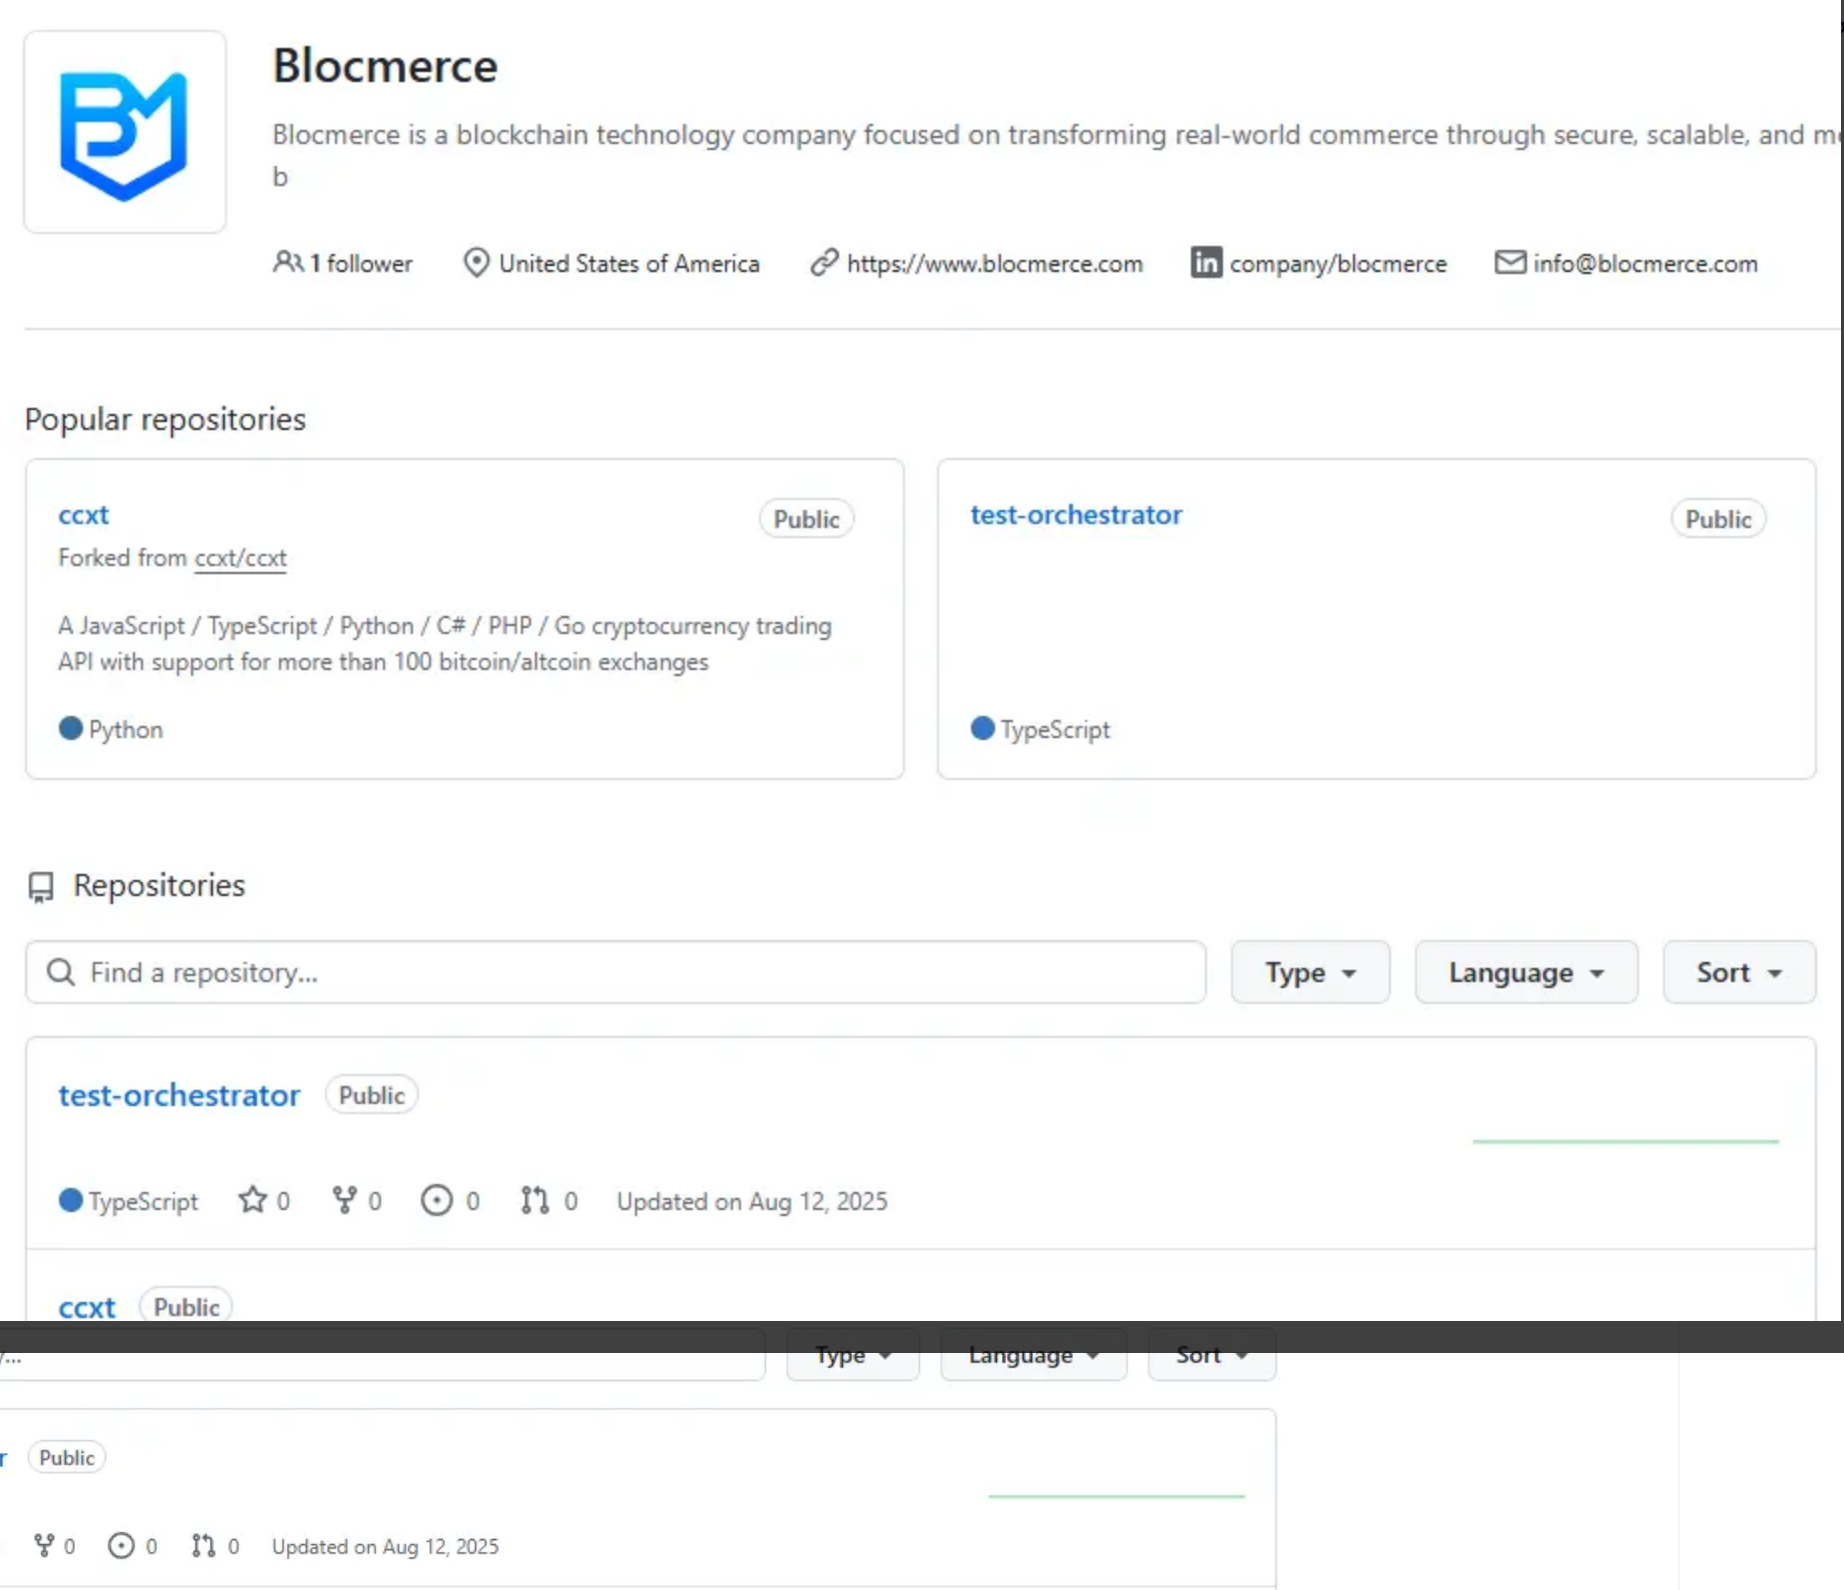Screen dimensions: 1844x1590
Task: Click the sparkline graph in lower background window
Action: tap(1117, 1496)
